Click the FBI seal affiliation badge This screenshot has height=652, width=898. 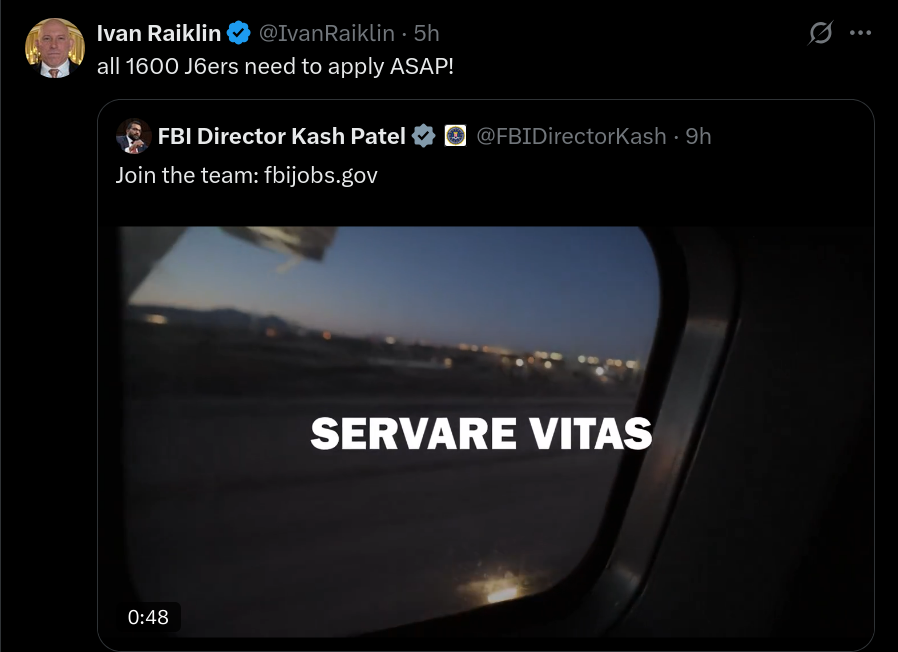[x=455, y=136]
